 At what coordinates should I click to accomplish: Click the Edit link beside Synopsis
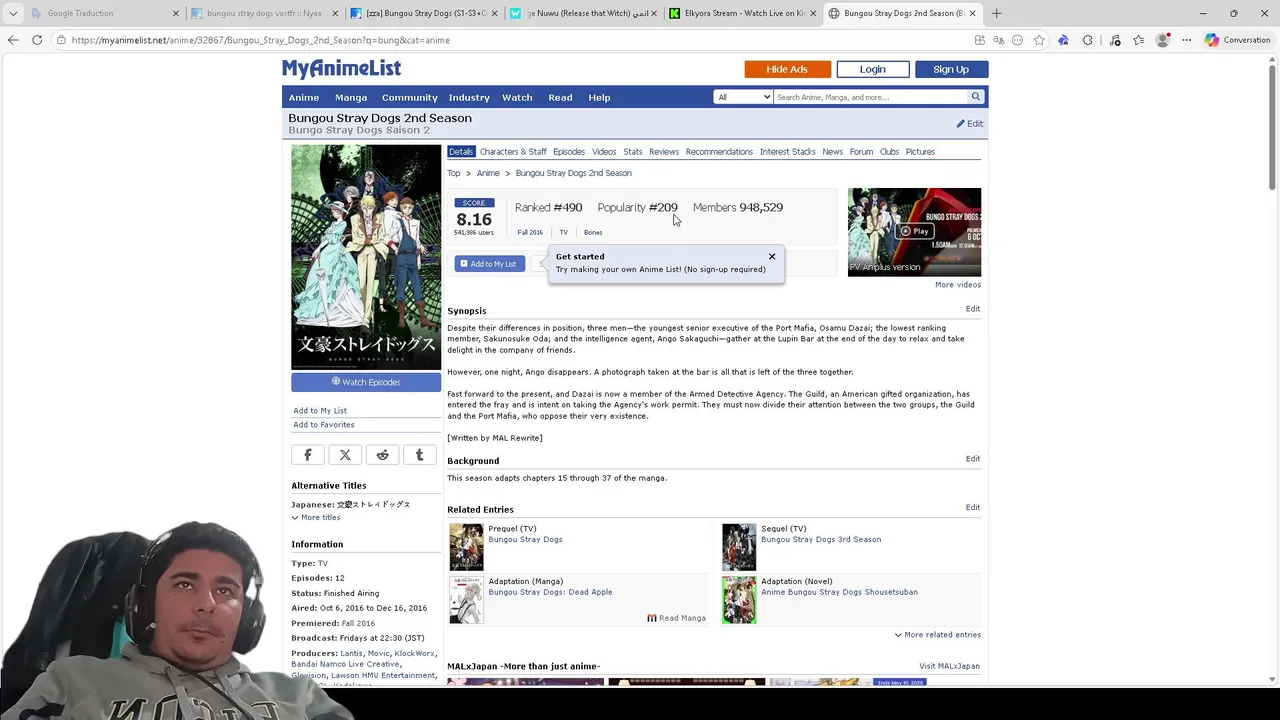click(973, 309)
